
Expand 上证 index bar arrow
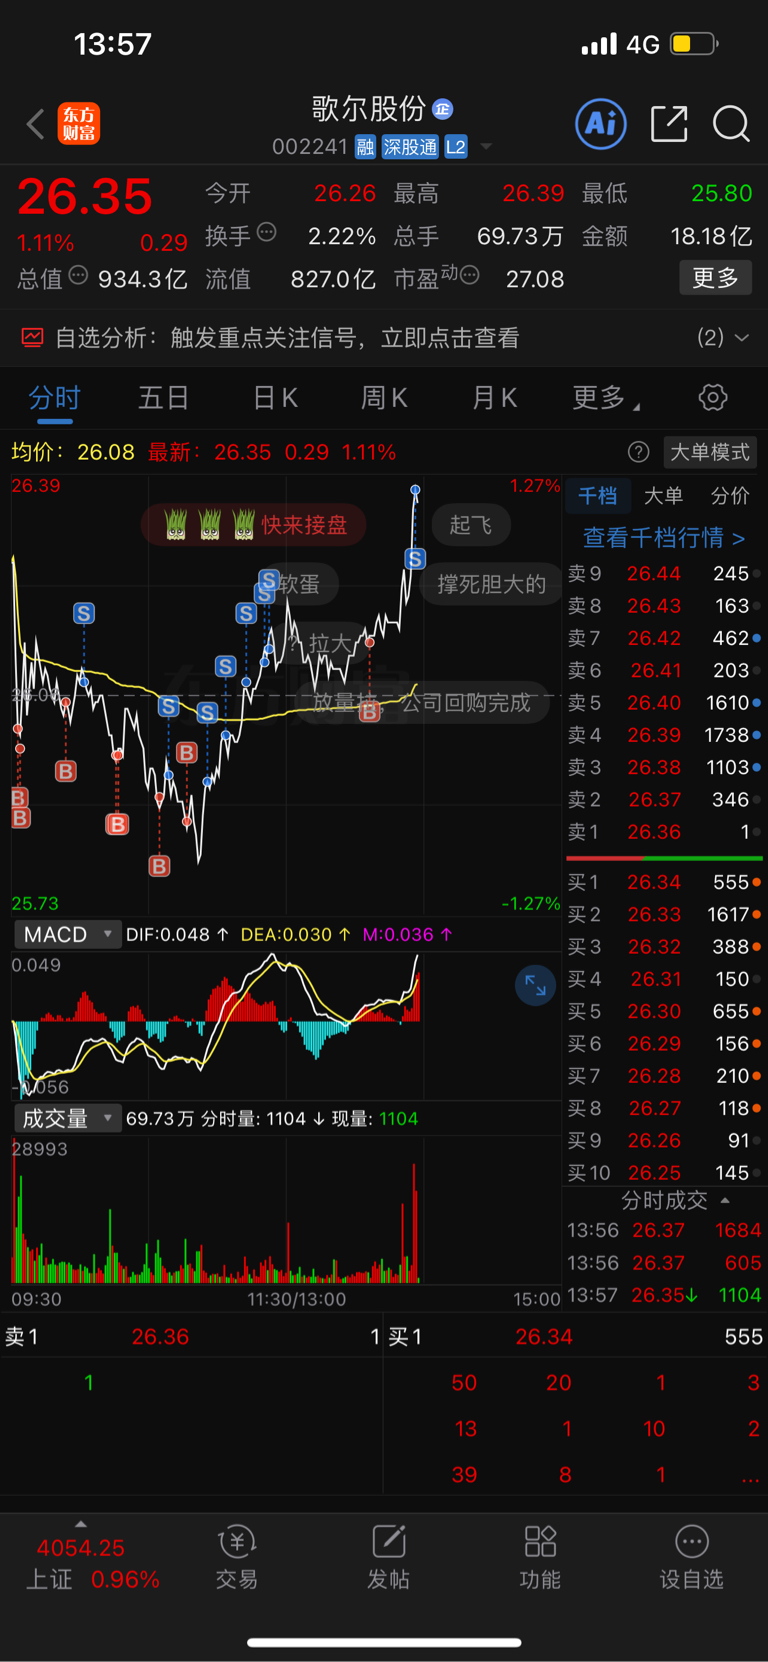pos(81,1524)
